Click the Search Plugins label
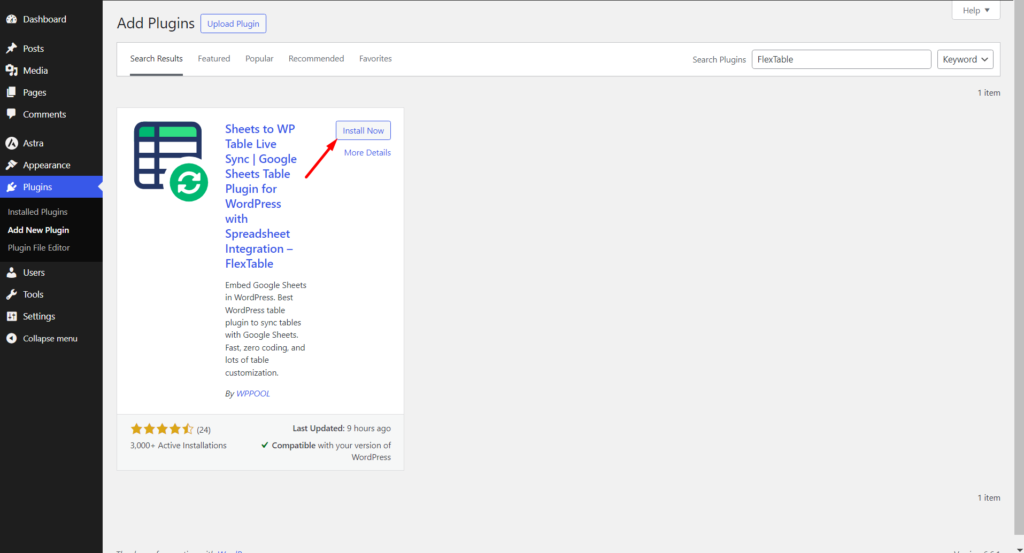Image resolution: width=1024 pixels, height=553 pixels. click(719, 59)
